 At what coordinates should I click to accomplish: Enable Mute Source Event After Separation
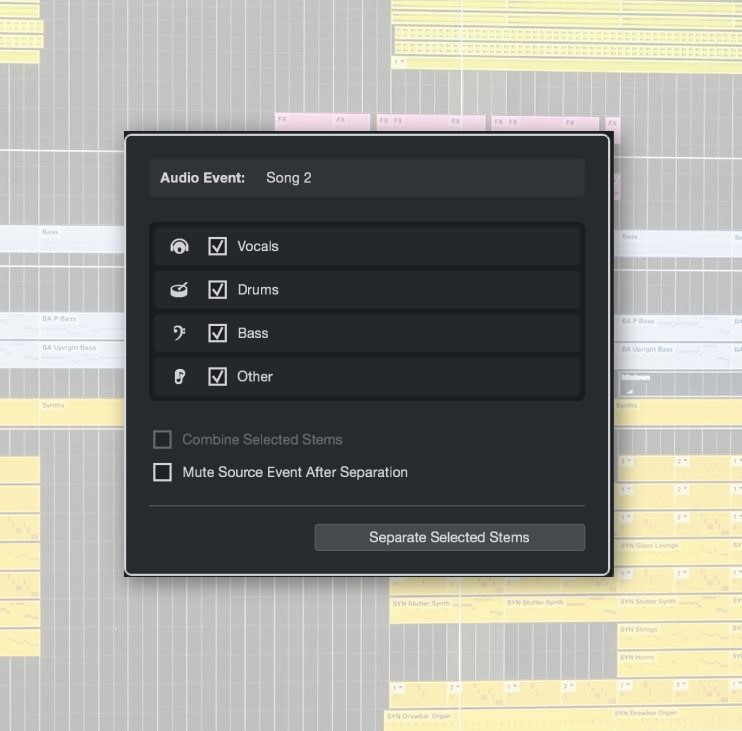coord(162,472)
